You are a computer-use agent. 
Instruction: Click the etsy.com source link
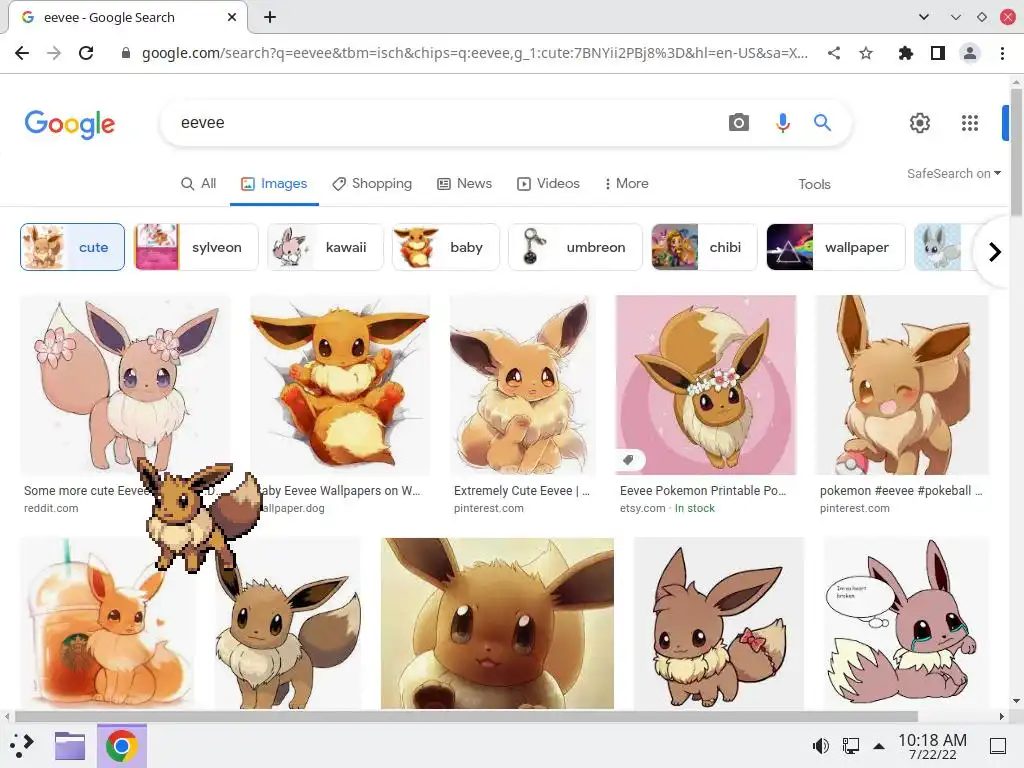tap(643, 508)
